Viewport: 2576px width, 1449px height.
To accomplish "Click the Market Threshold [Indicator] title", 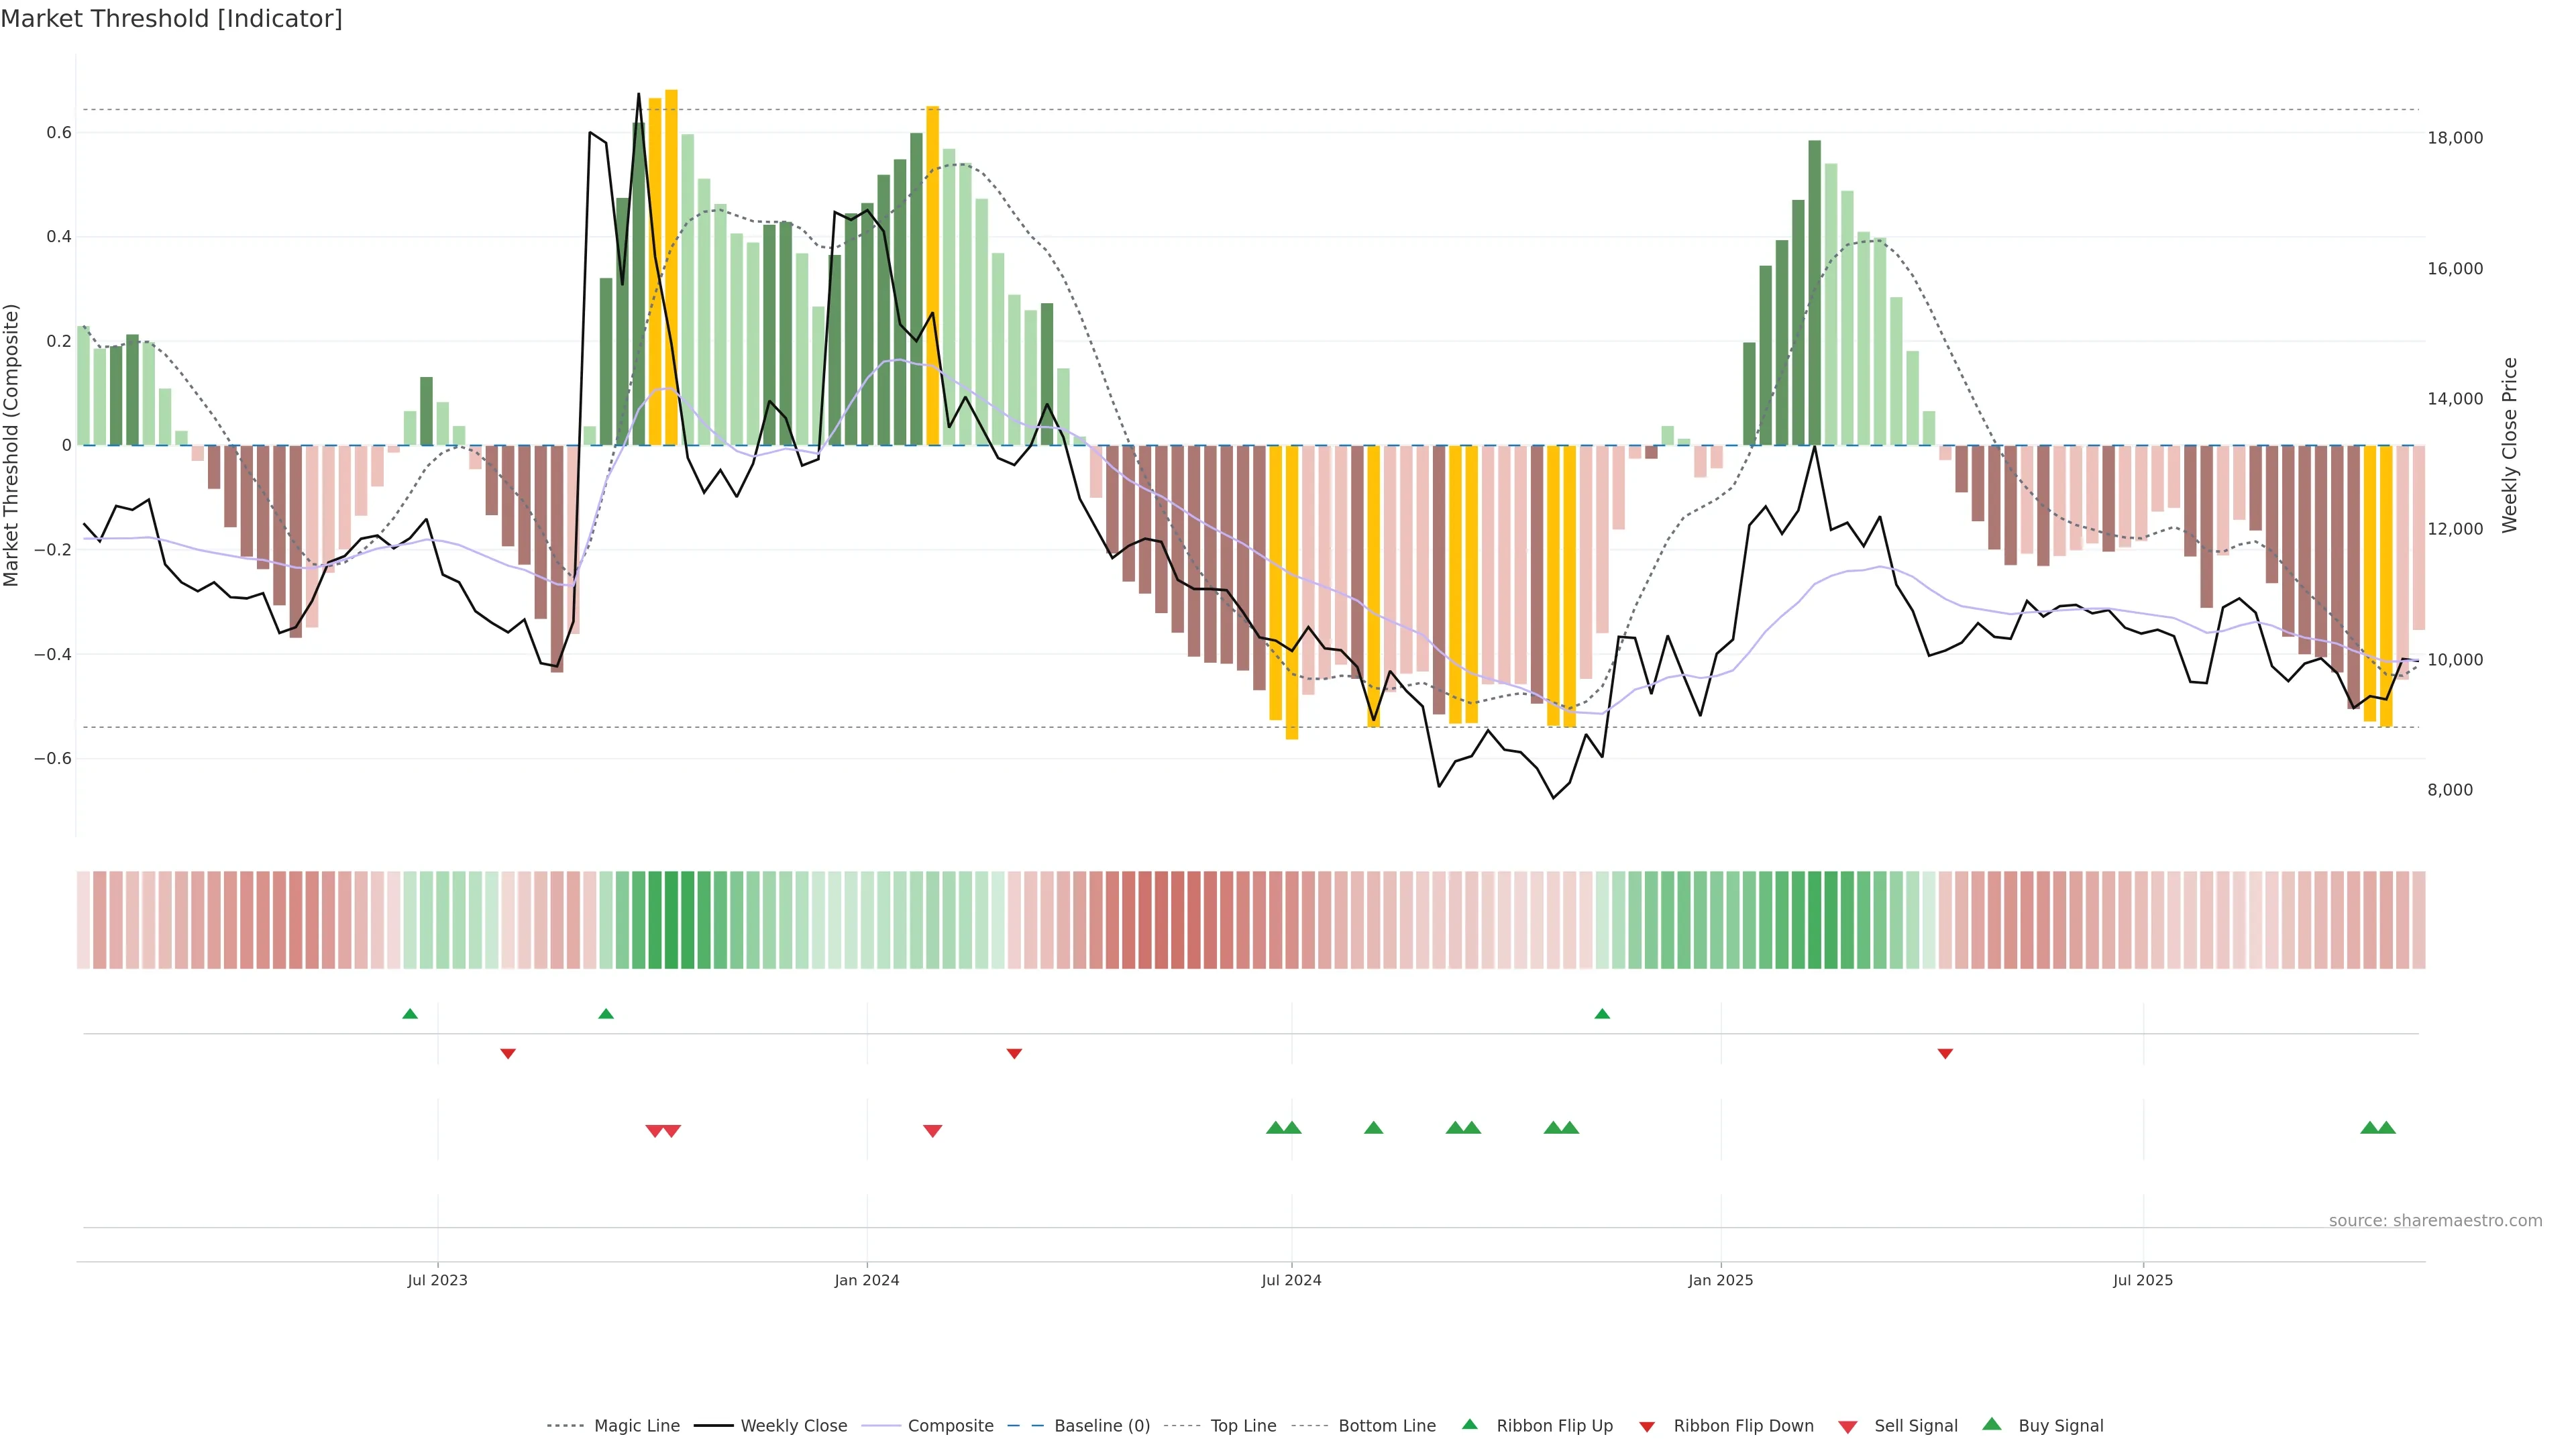I will pyautogui.click(x=171, y=19).
